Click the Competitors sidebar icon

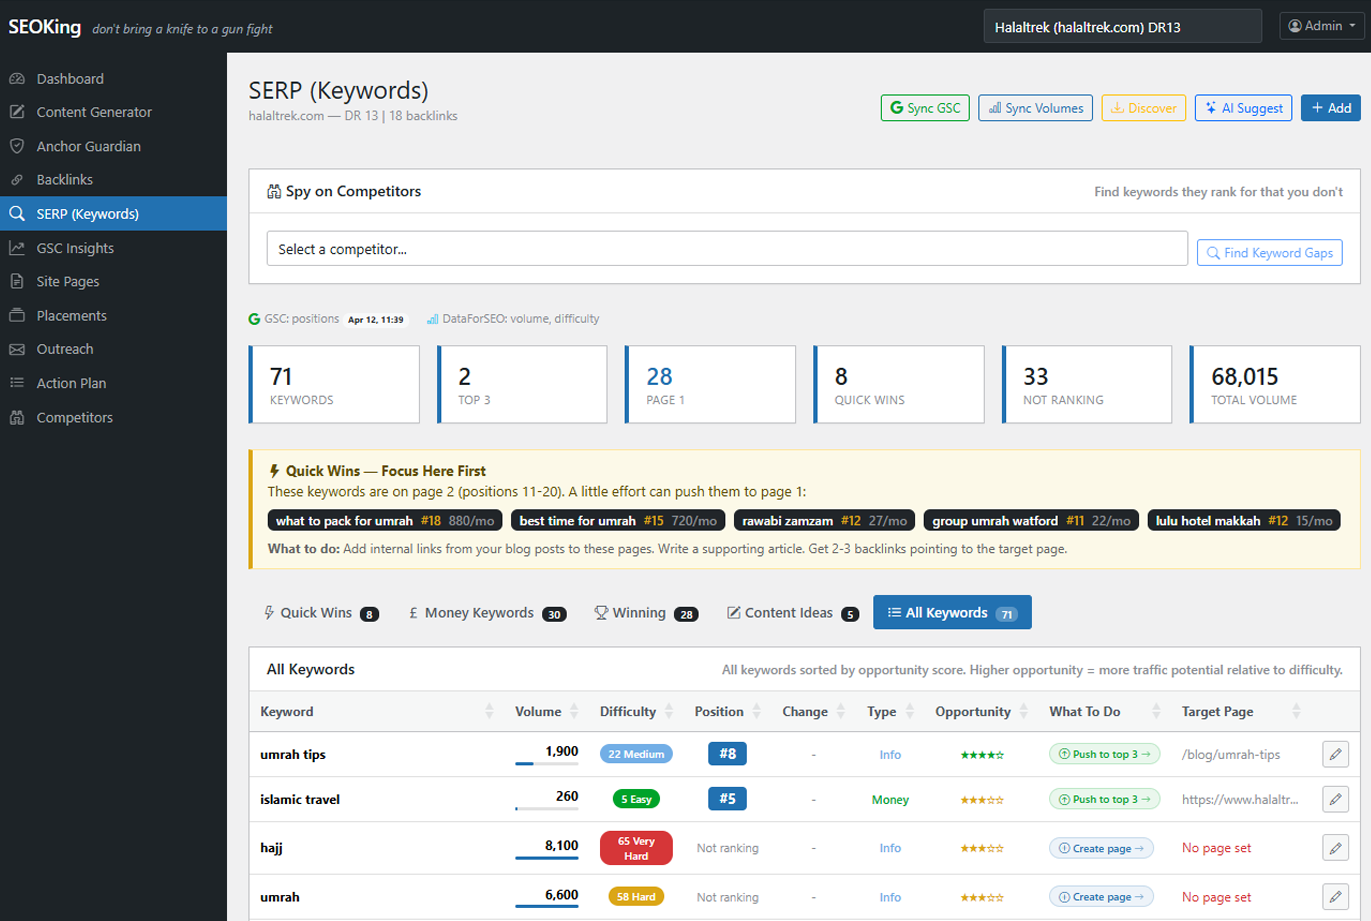[x=17, y=417]
